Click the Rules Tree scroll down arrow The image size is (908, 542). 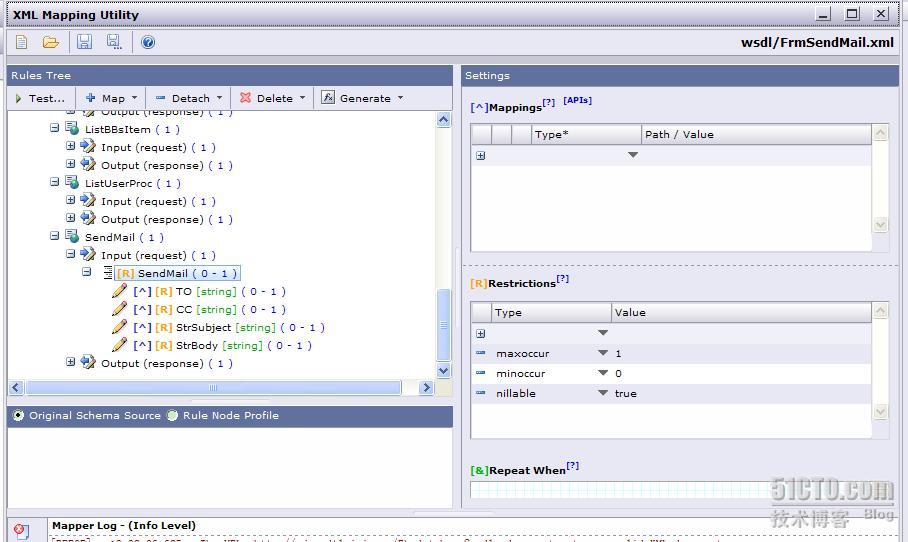point(444,371)
